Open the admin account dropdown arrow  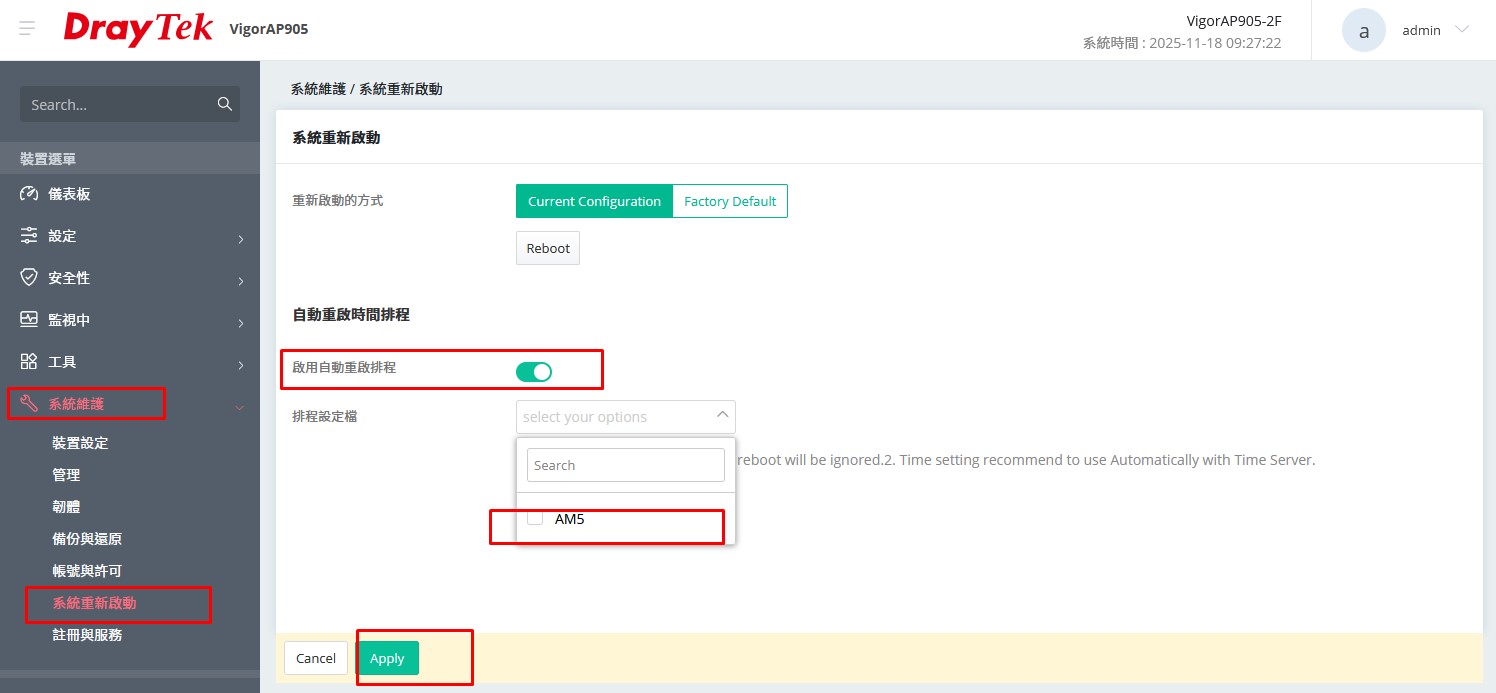coord(1462,30)
